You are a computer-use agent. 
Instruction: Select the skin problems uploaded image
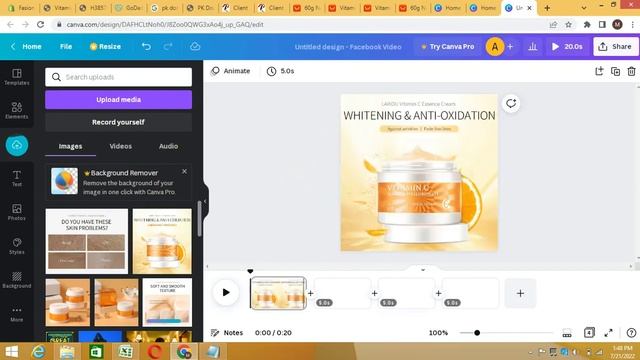coord(87,241)
